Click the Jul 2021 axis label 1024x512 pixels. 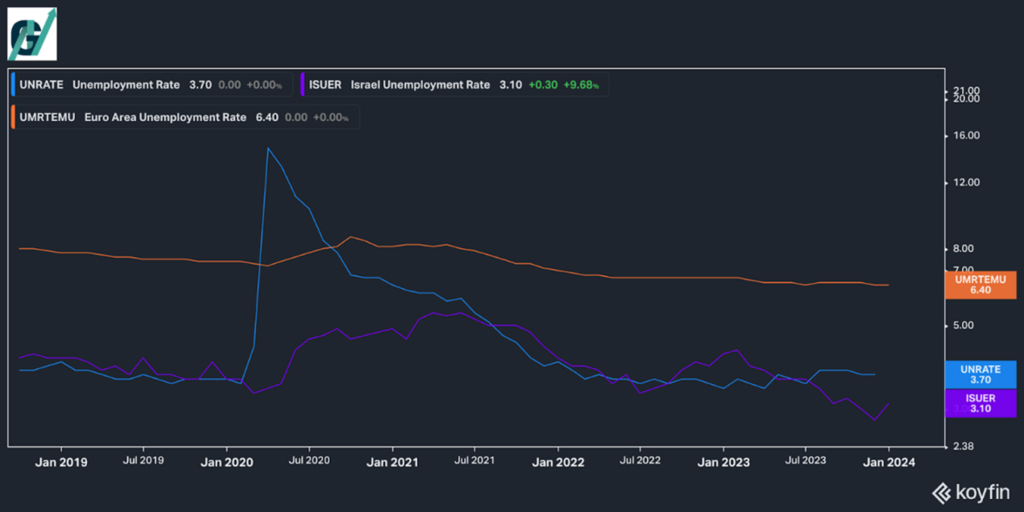pyautogui.click(x=473, y=461)
